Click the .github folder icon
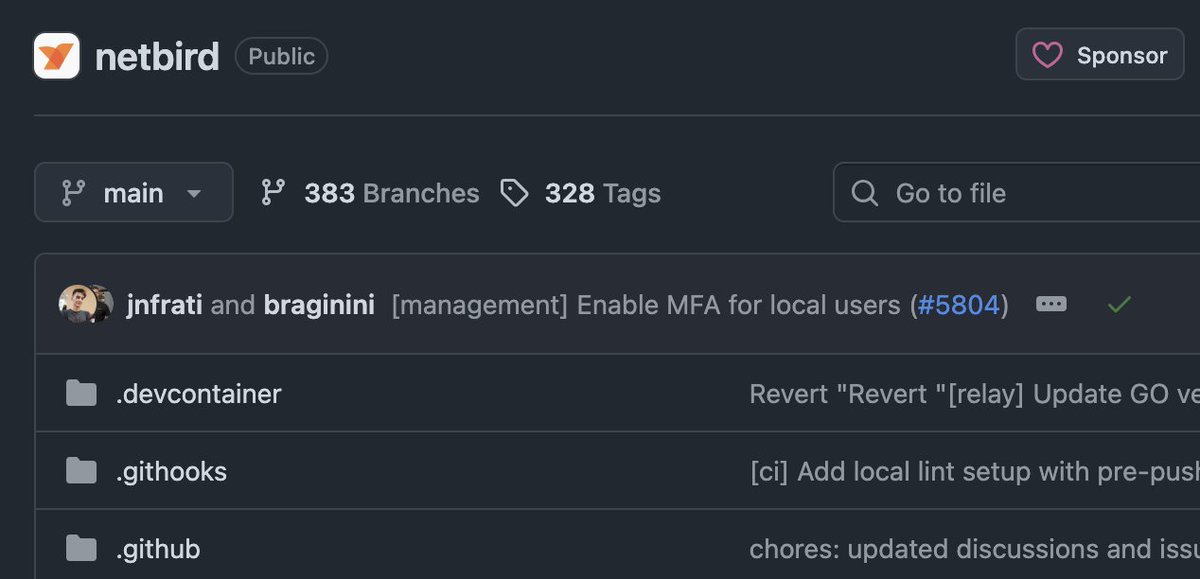 click(x=81, y=548)
